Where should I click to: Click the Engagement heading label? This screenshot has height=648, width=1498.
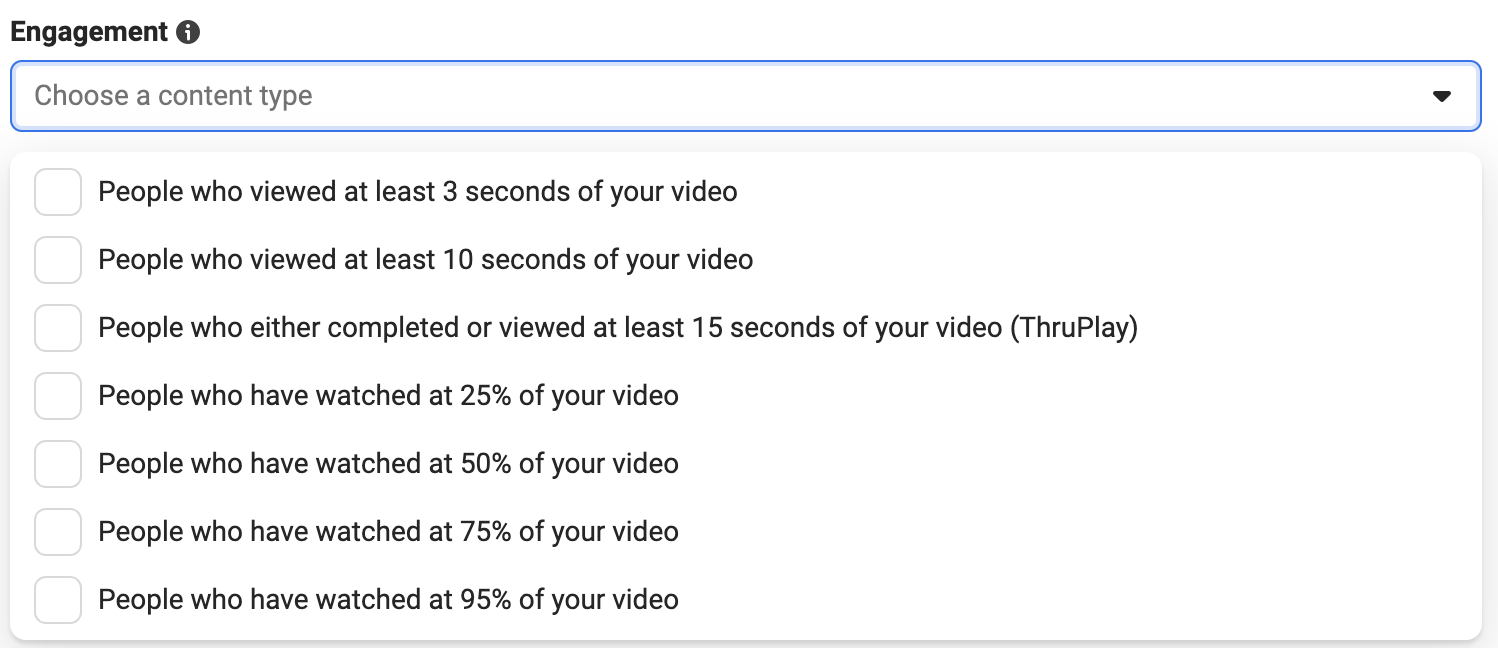(x=89, y=32)
